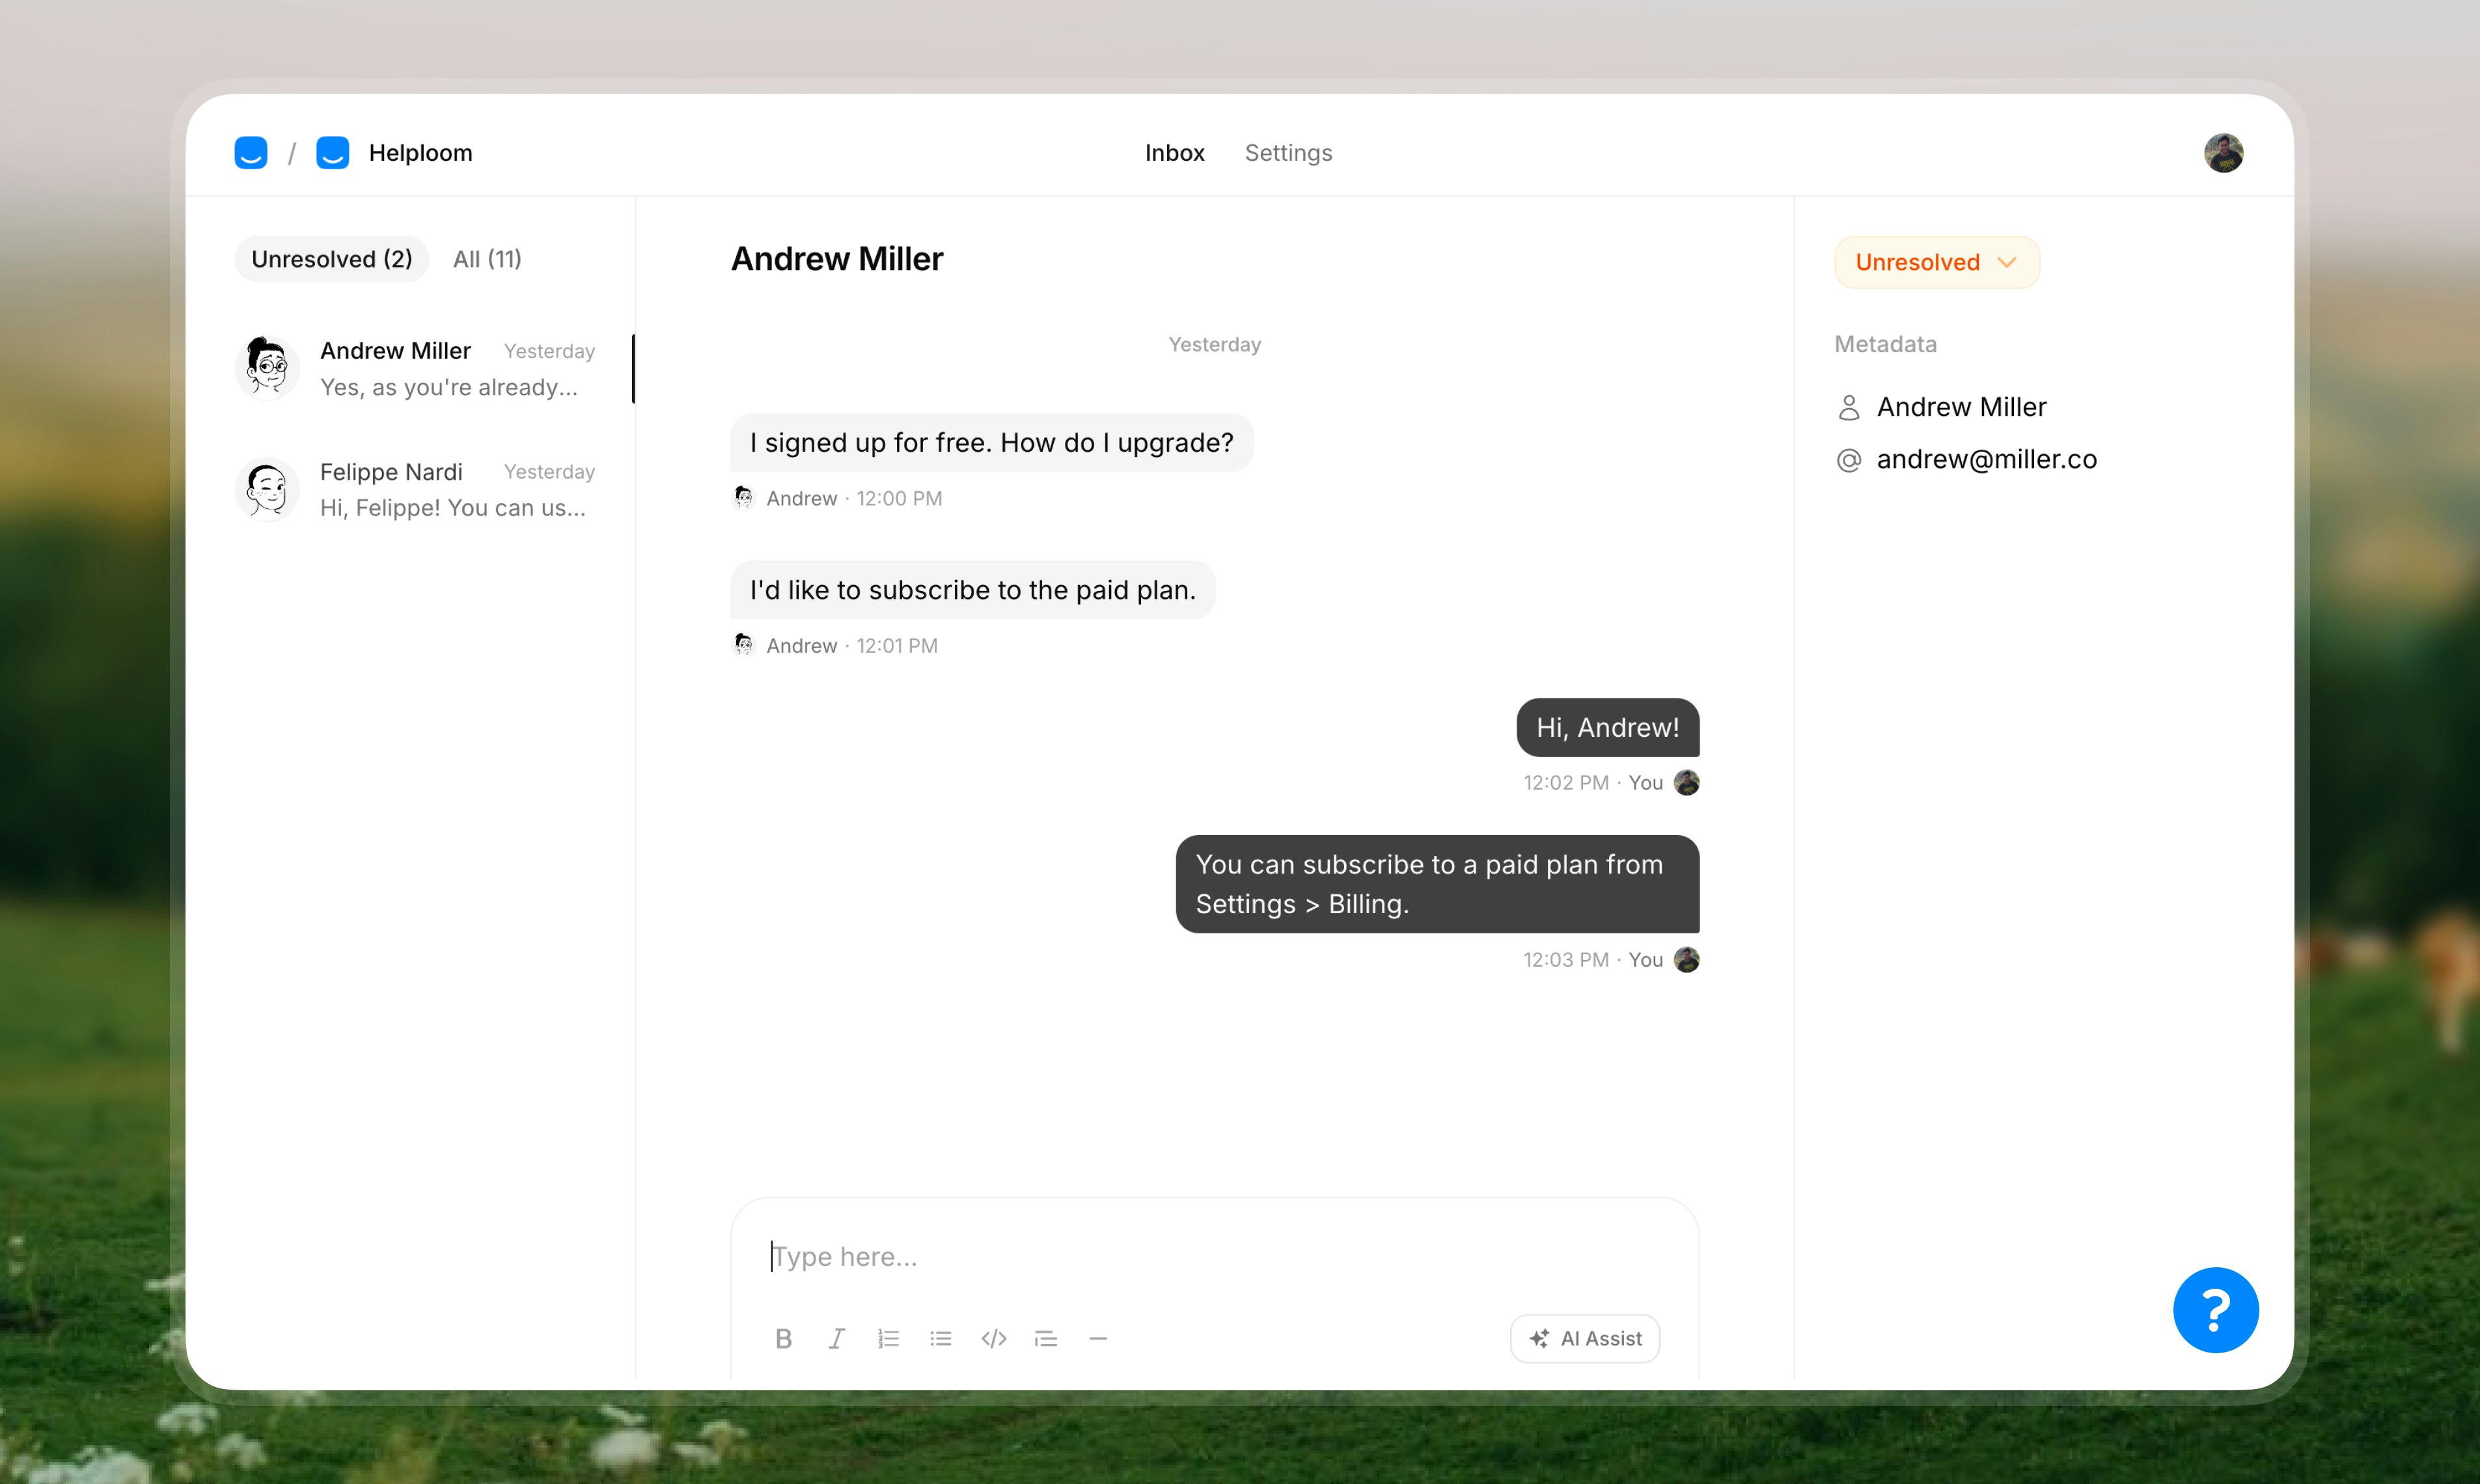Select the Andrew Miller conversation in the list

(x=420, y=368)
